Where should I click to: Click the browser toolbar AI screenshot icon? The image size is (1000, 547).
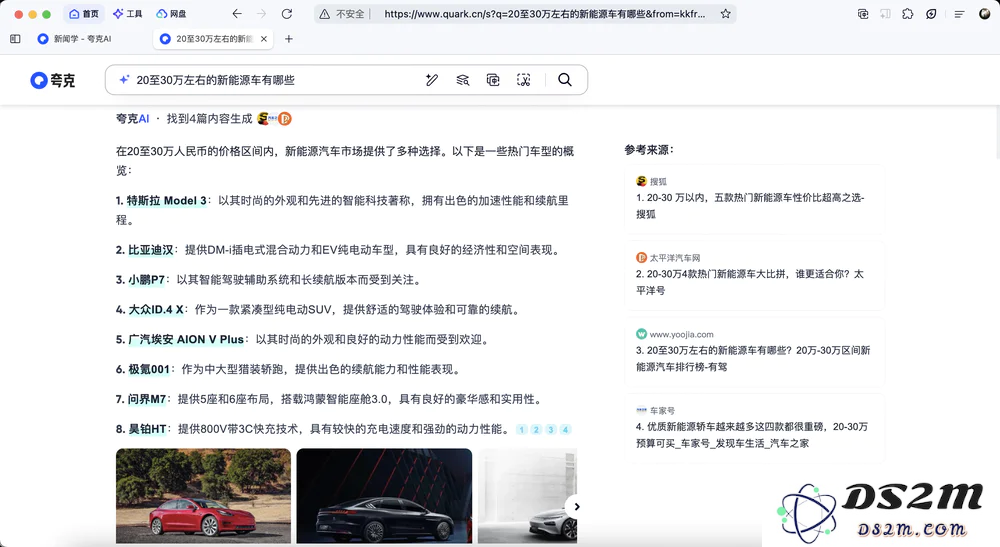(863, 13)
